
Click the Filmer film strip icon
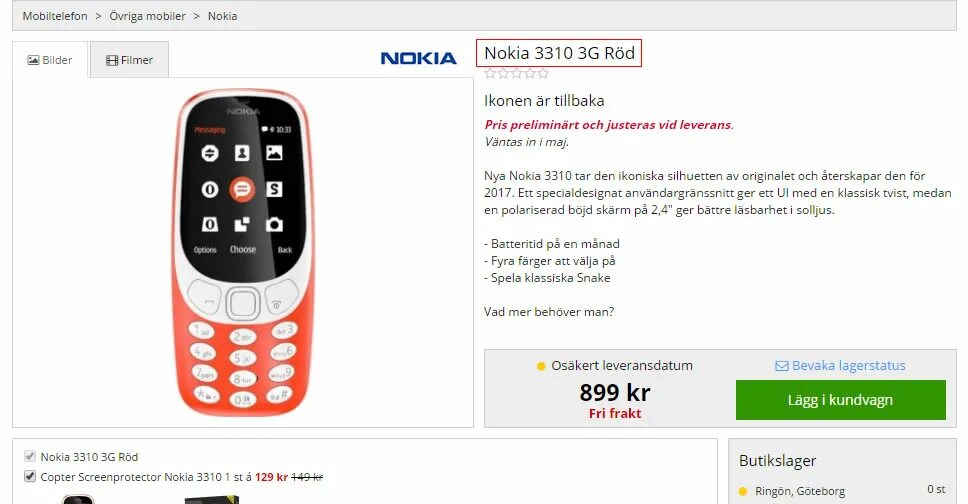112,60
